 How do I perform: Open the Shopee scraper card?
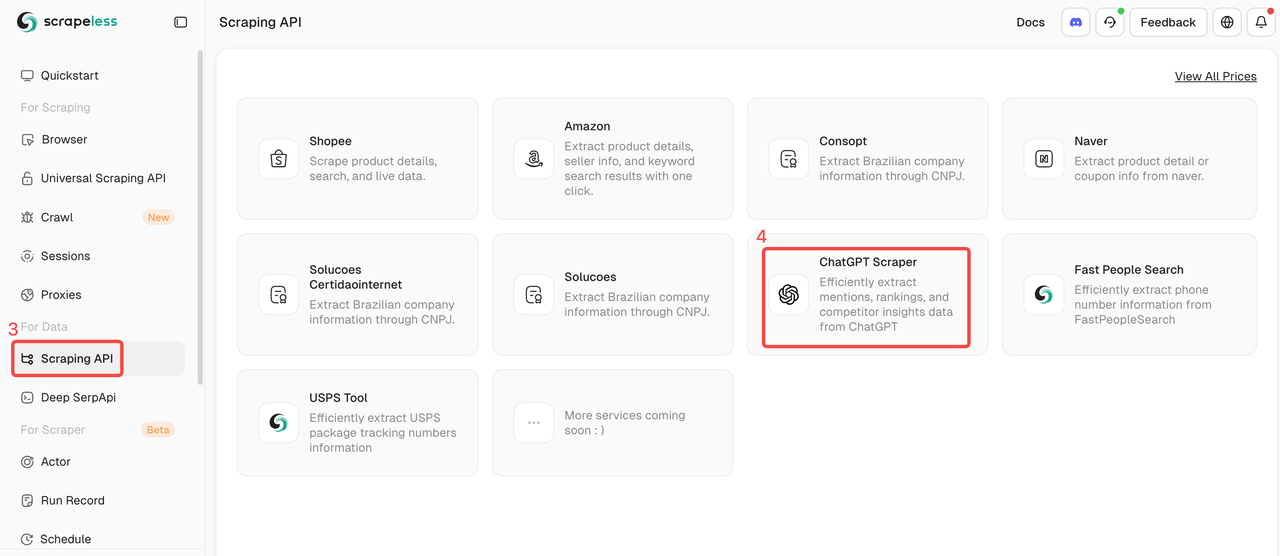357,159
